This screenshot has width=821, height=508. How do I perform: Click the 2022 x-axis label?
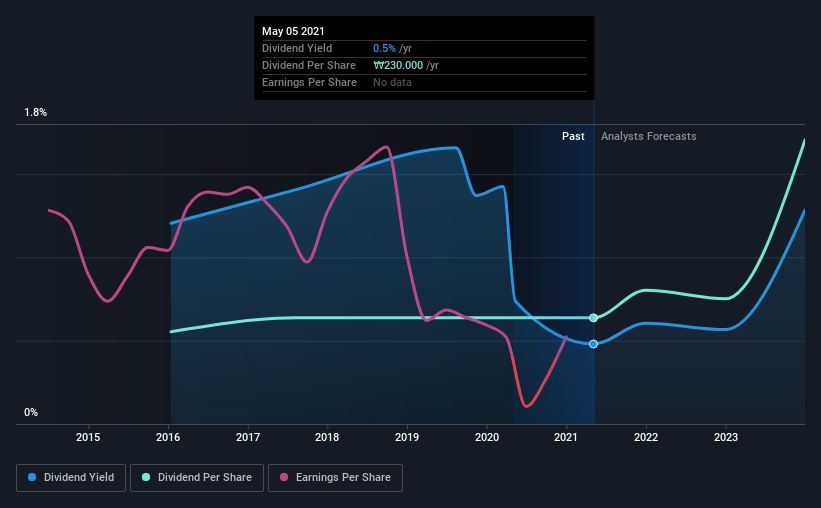coord(646,437)
